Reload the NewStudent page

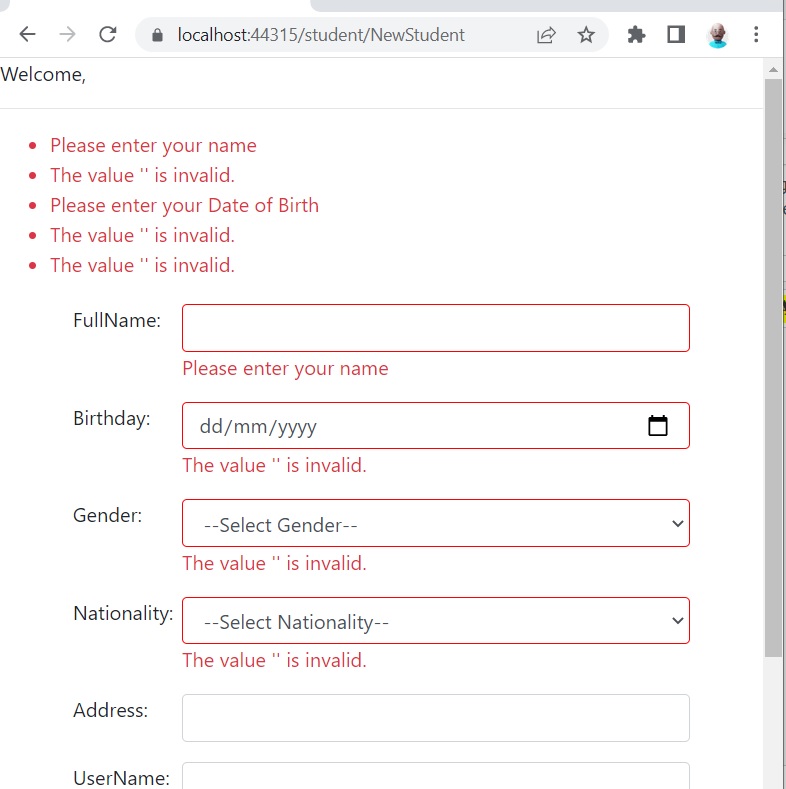coord(108,35)
